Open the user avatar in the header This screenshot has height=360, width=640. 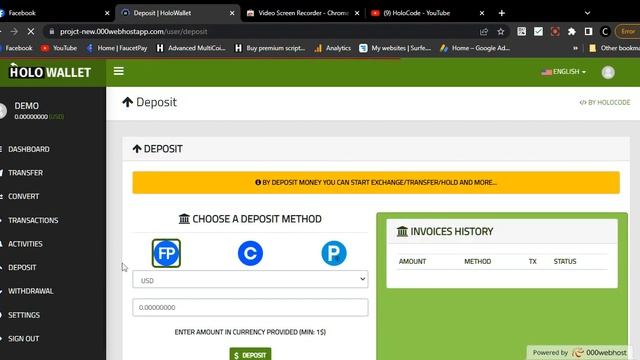608,72
